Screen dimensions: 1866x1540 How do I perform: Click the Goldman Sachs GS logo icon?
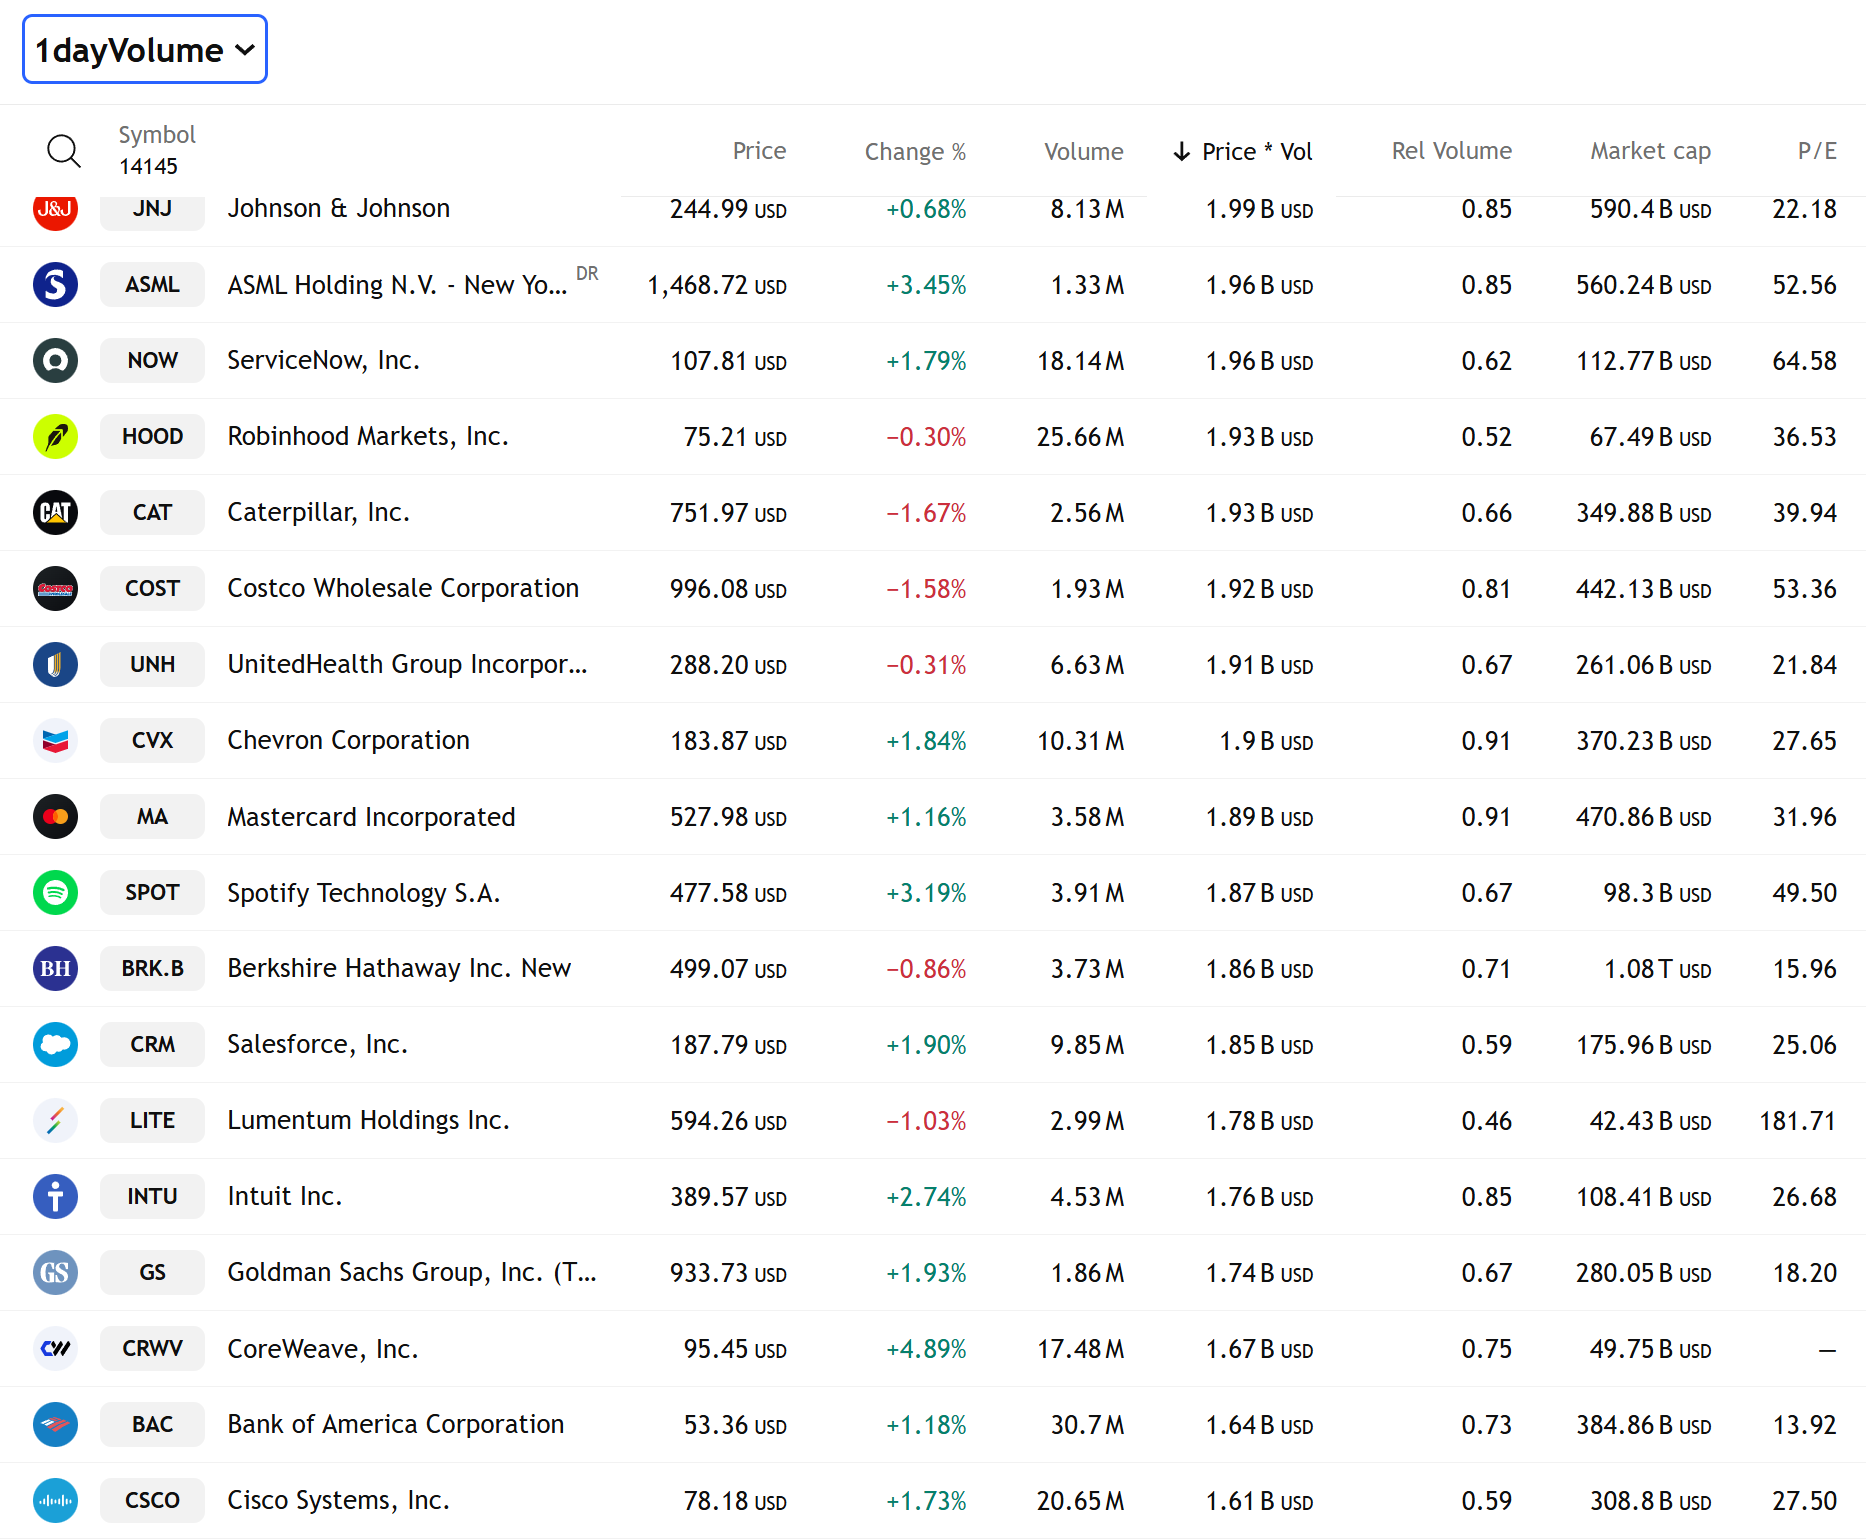[x=55, y=1273]
